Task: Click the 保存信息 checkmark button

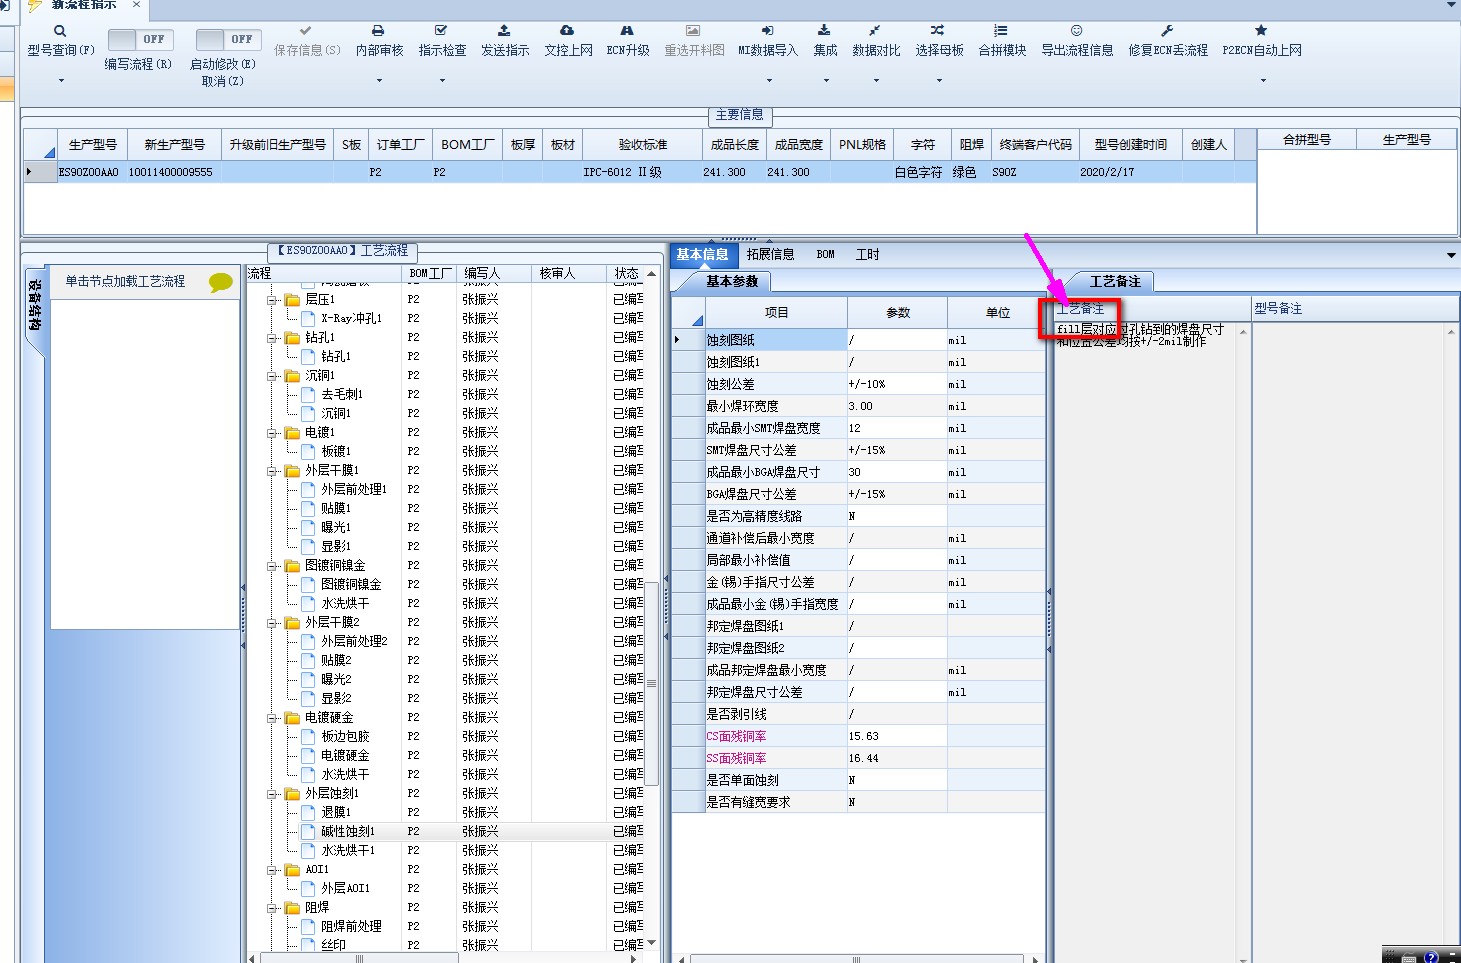Action: [306, 31]
